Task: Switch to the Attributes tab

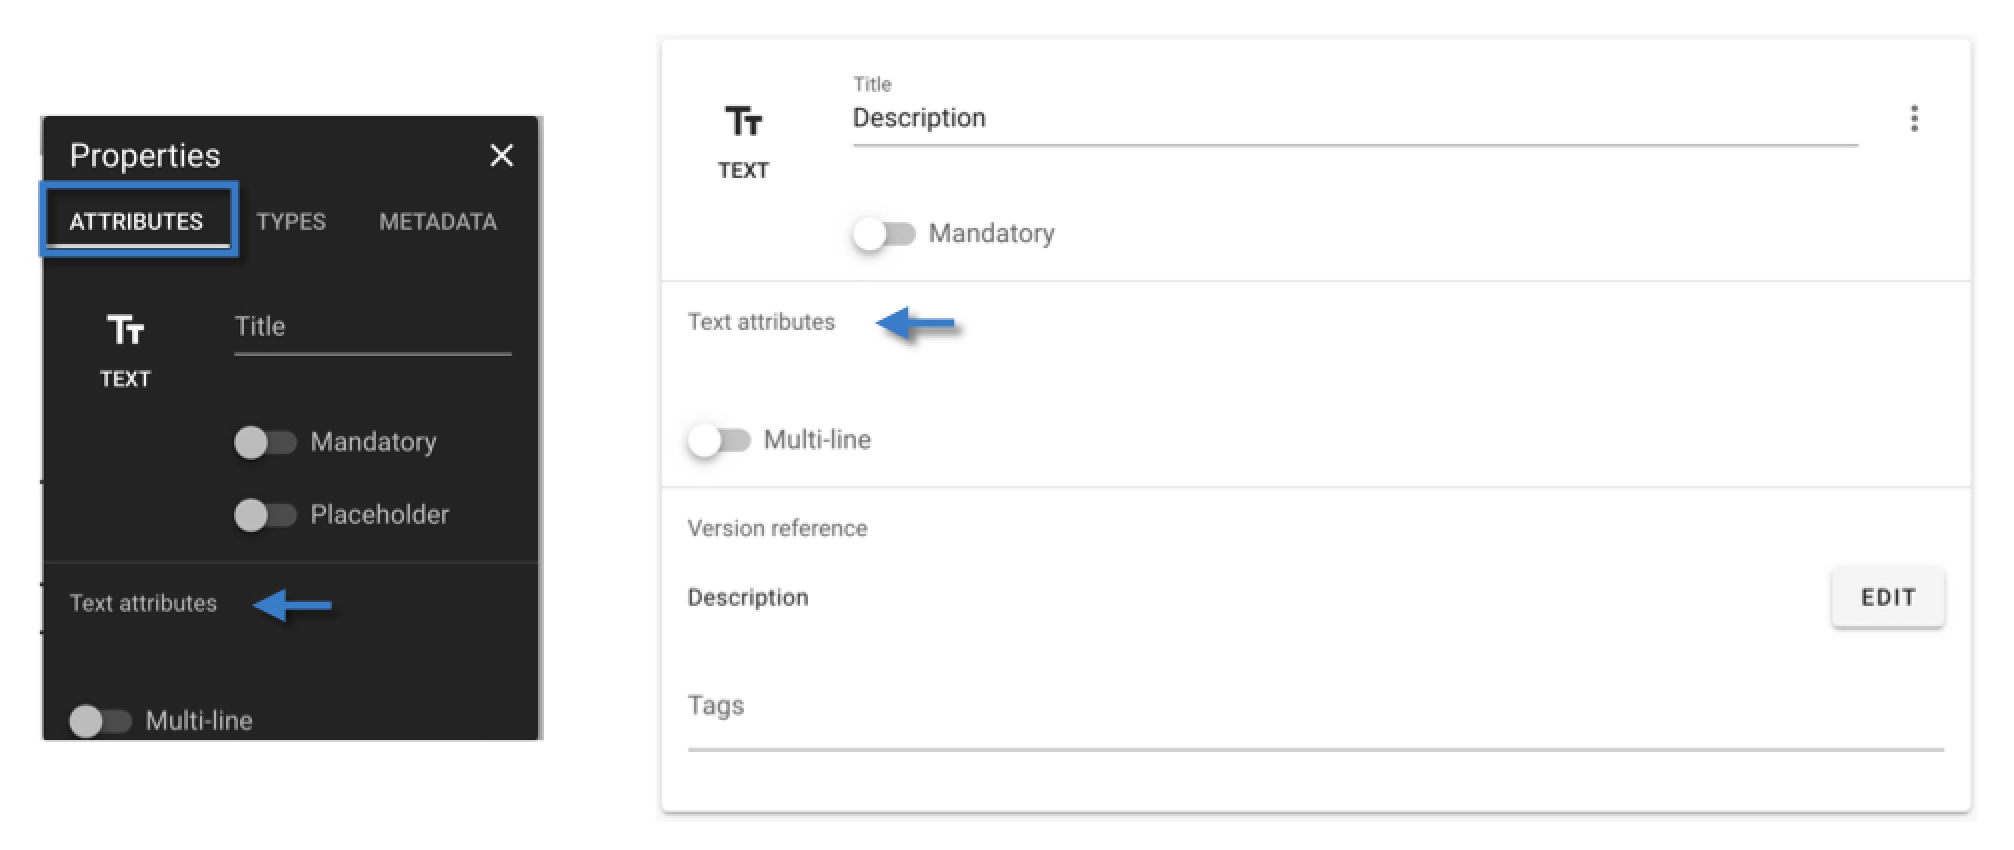Action: [136, 221]
